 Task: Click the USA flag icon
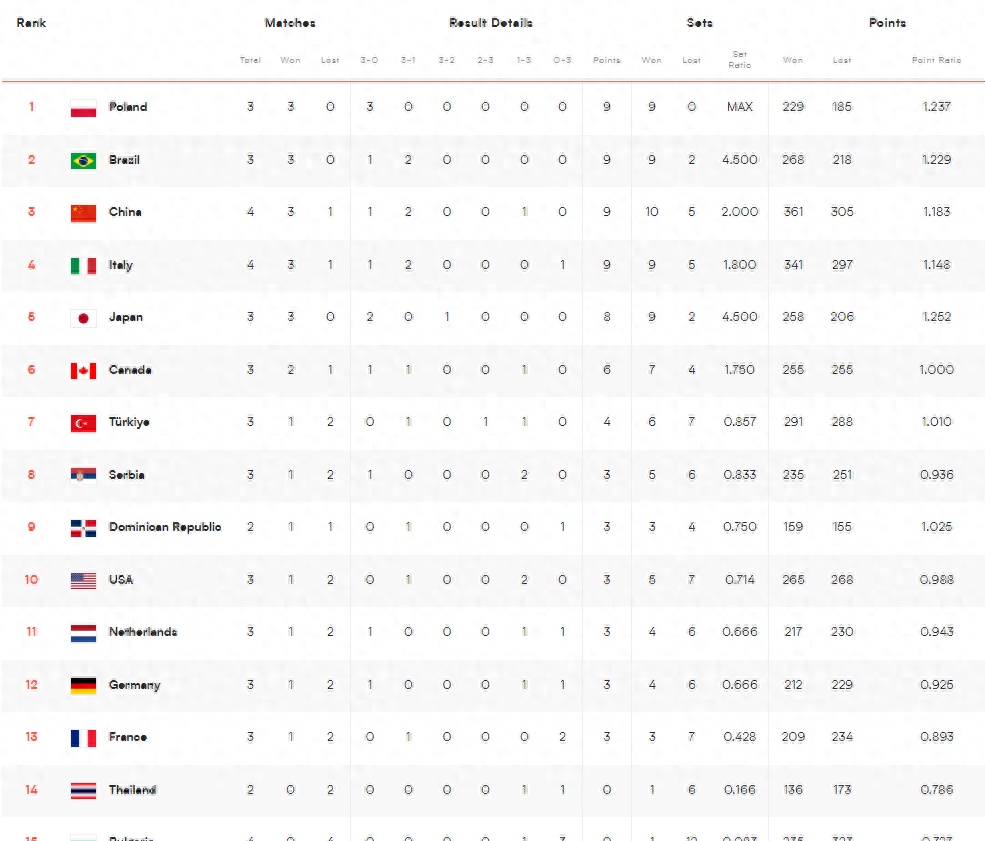83,580
